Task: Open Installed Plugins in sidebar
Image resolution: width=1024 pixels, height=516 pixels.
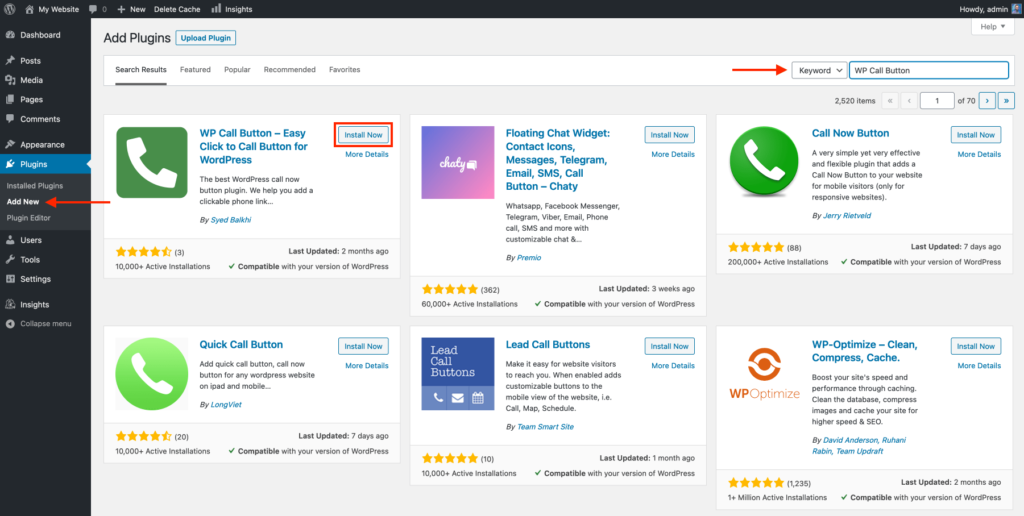Action: pyautogui.click(x=35, y=186)
